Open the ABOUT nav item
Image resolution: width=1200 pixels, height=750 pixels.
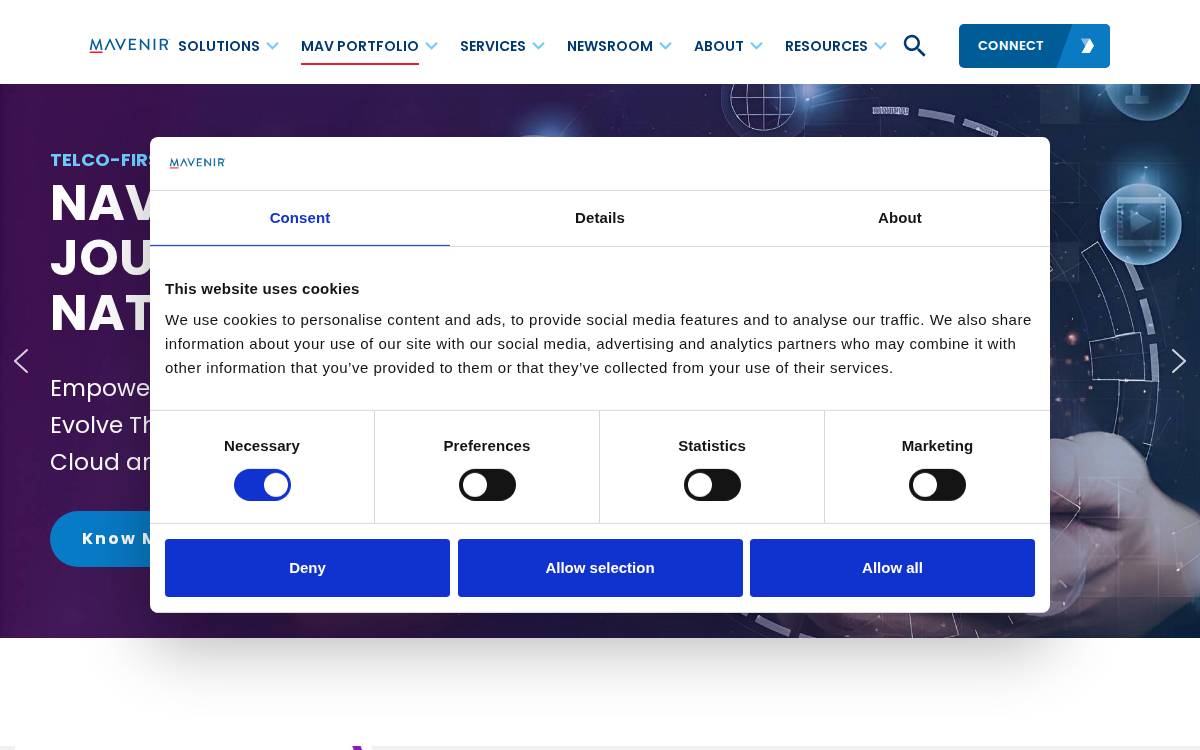[719, 46]
